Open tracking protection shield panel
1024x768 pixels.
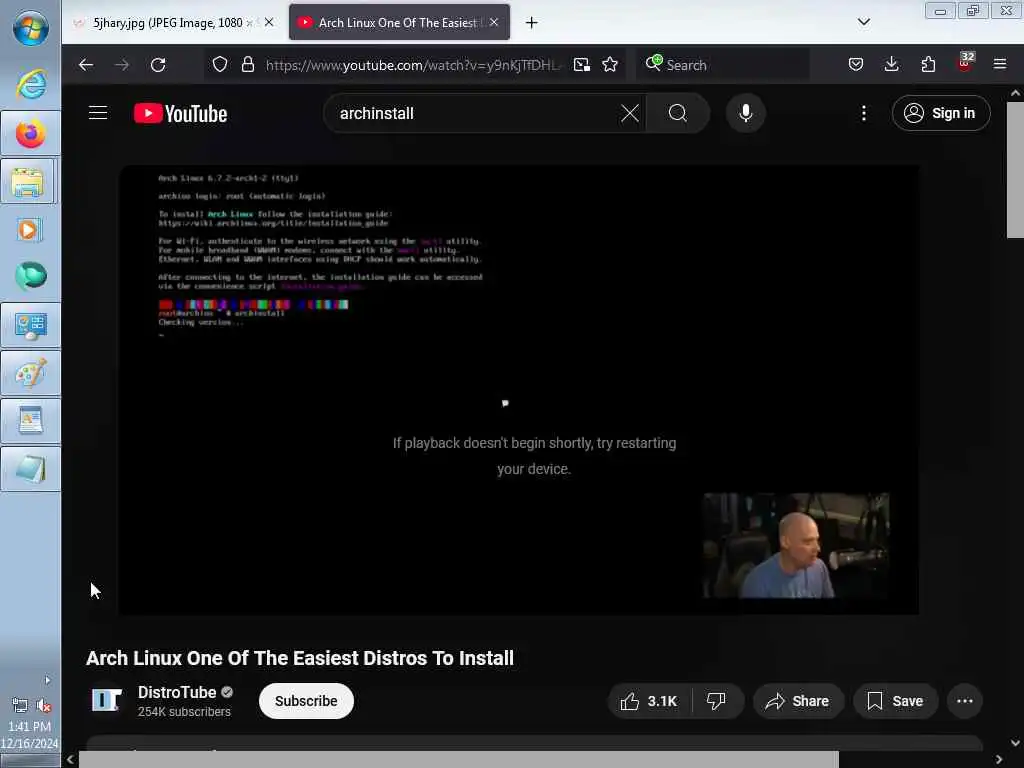[220, 65]
